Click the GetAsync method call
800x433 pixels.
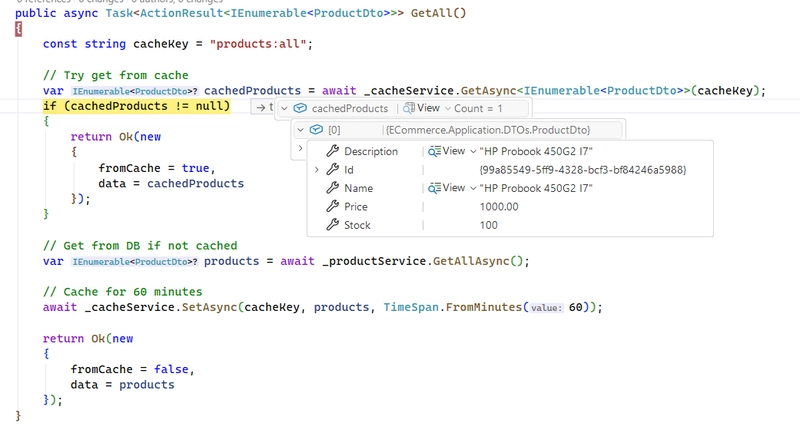(x=489, y=90)
